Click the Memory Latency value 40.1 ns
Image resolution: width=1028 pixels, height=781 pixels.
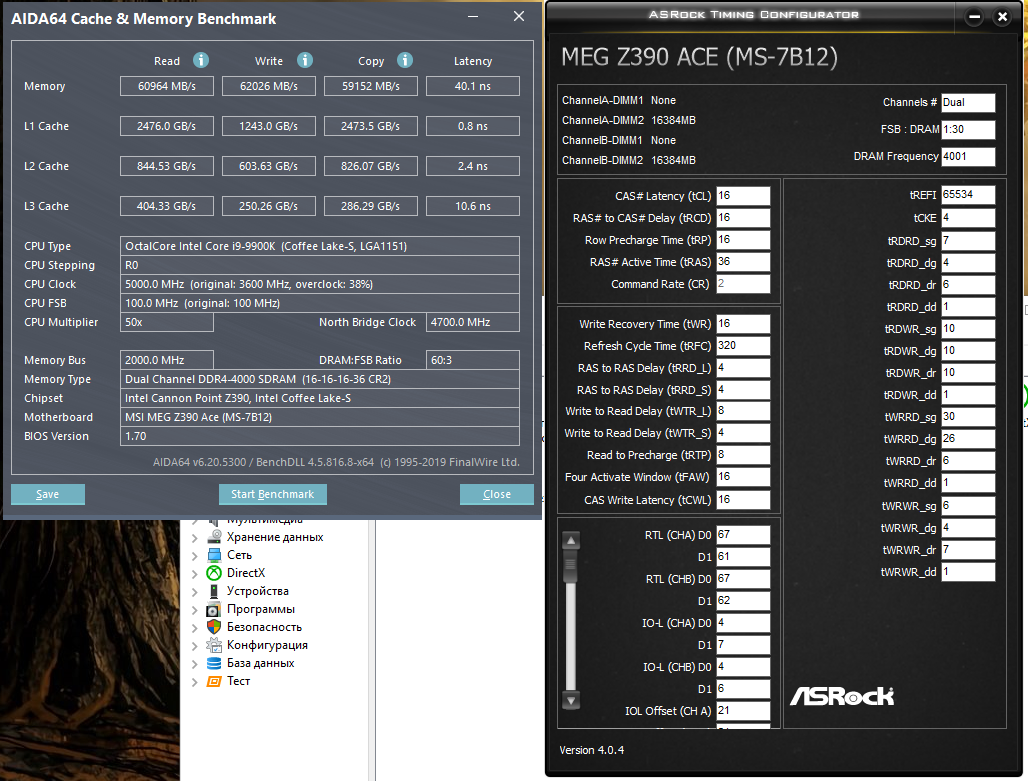[473, 86]
